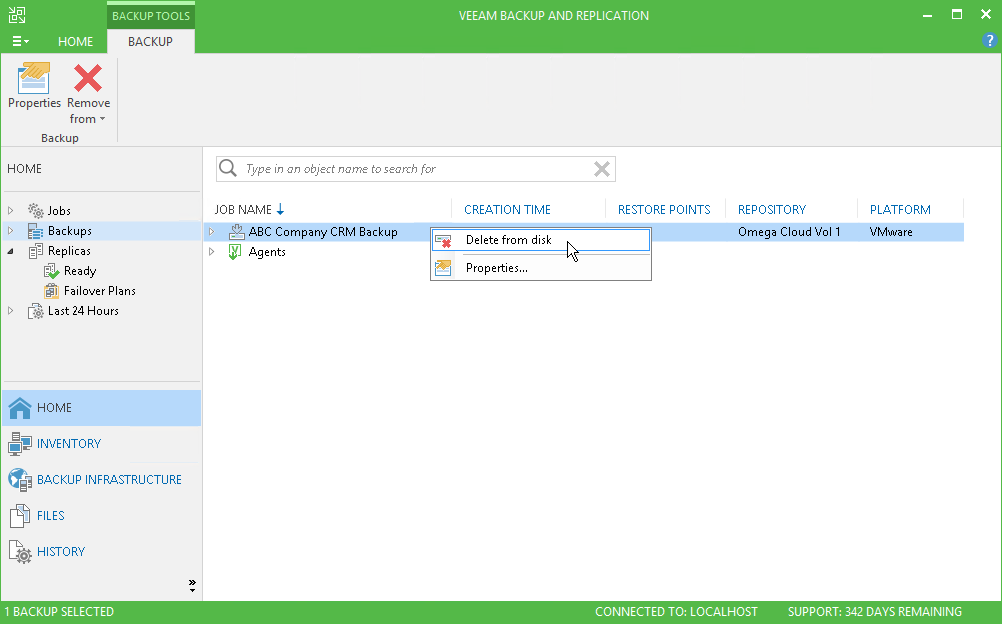Click the Properties ribbon icon
The image size is (1002, 624).
(34, 78)
